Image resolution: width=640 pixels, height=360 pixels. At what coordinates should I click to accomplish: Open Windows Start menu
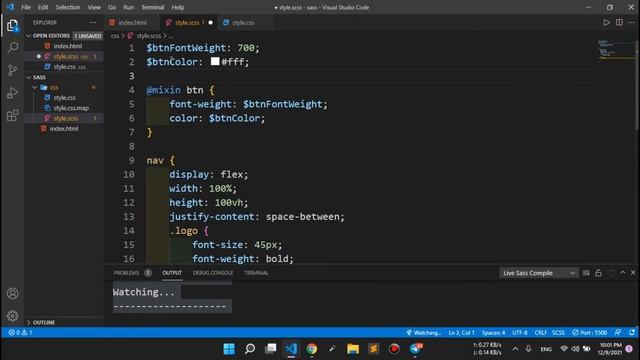click(229, 349)
